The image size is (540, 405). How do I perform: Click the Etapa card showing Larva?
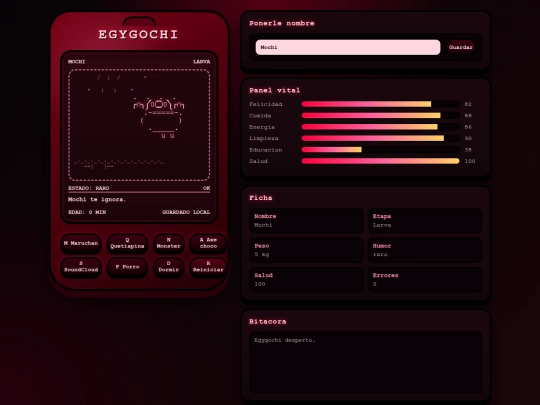[425, 220]
